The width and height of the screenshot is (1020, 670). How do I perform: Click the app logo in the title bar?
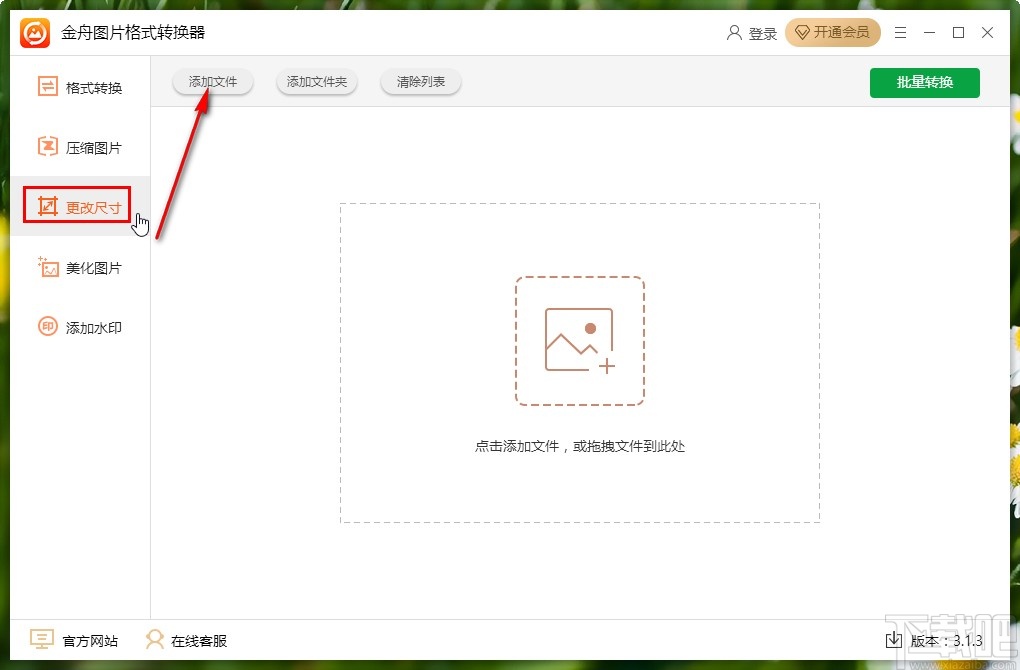coord(32,32)
